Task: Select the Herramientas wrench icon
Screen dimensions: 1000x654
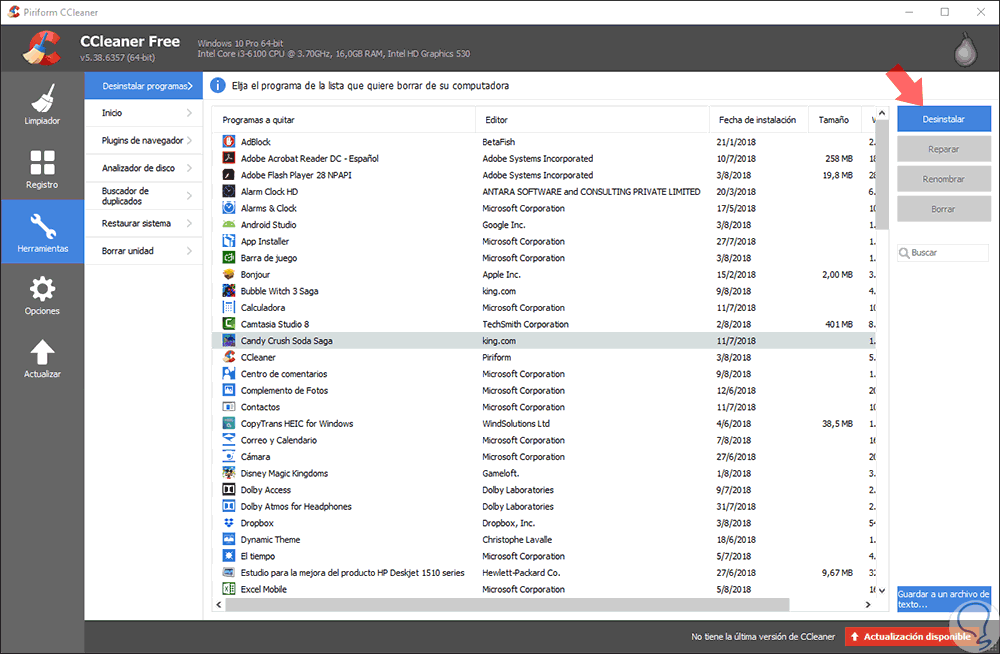Action: (x=42, y=226)
